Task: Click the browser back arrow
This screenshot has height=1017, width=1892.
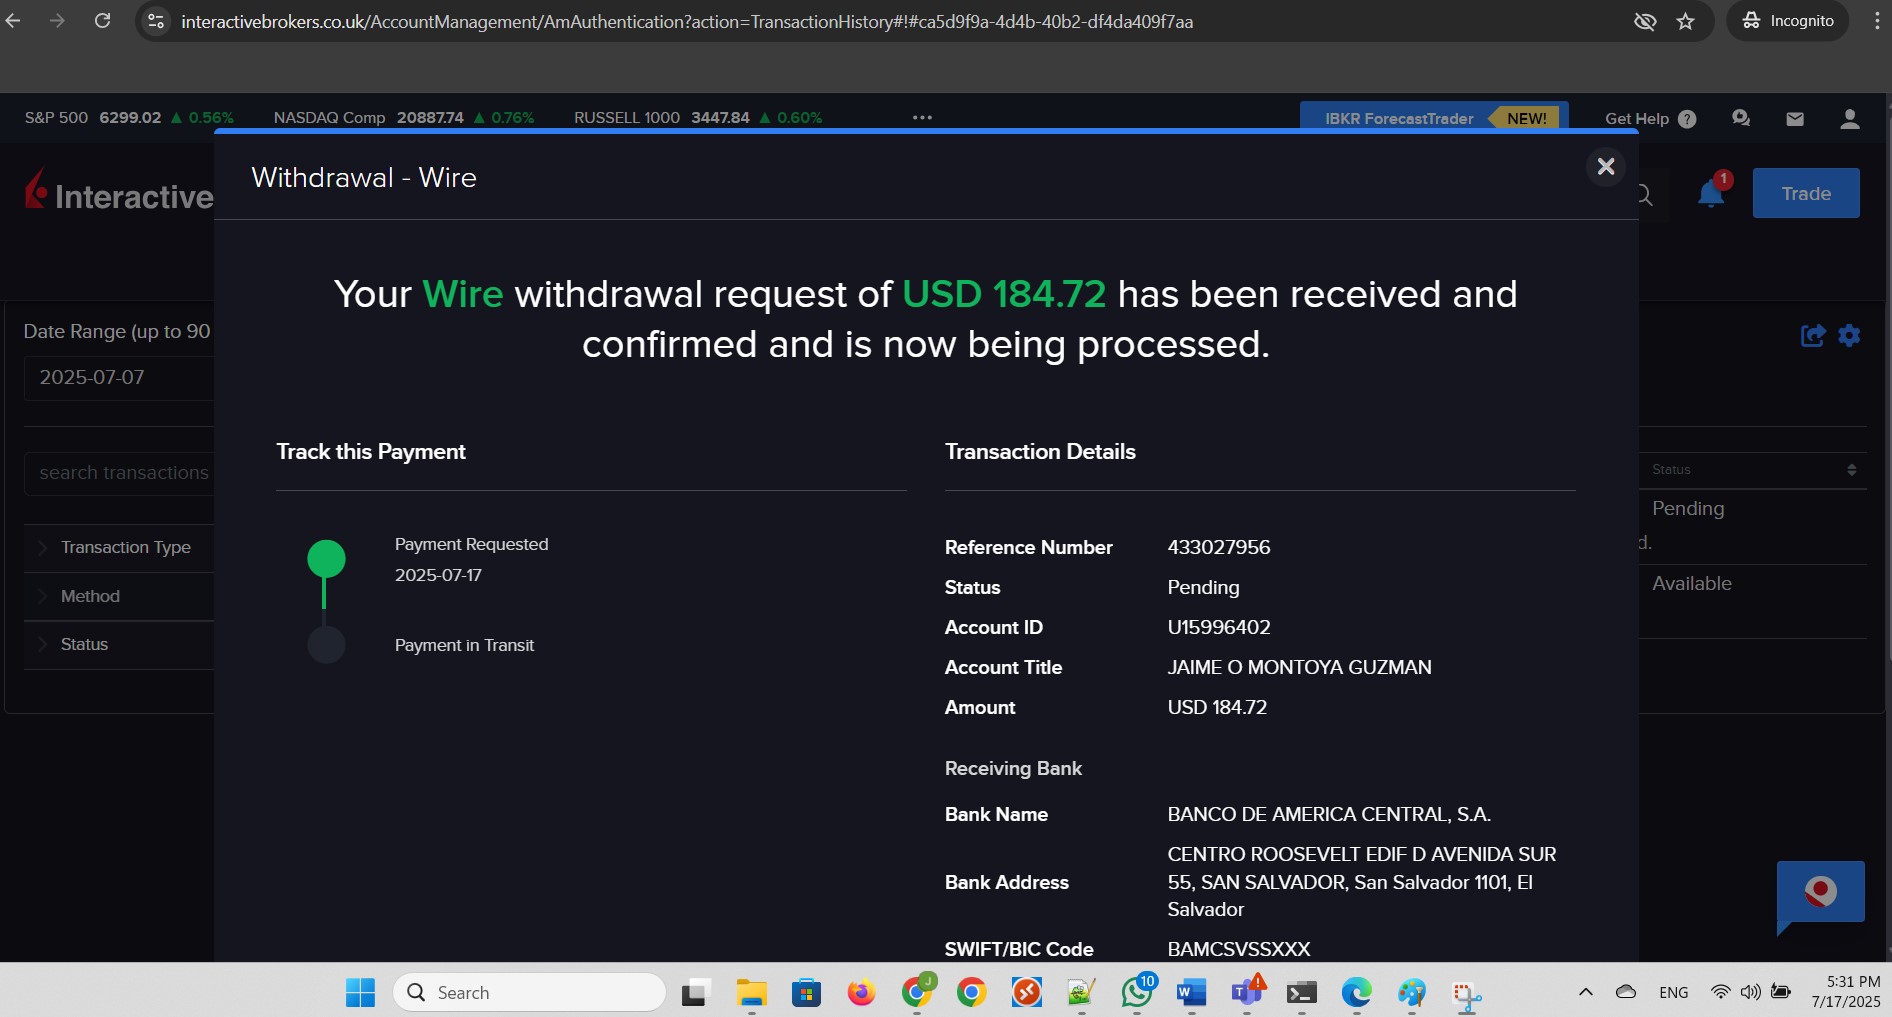Action: [13, 20]
